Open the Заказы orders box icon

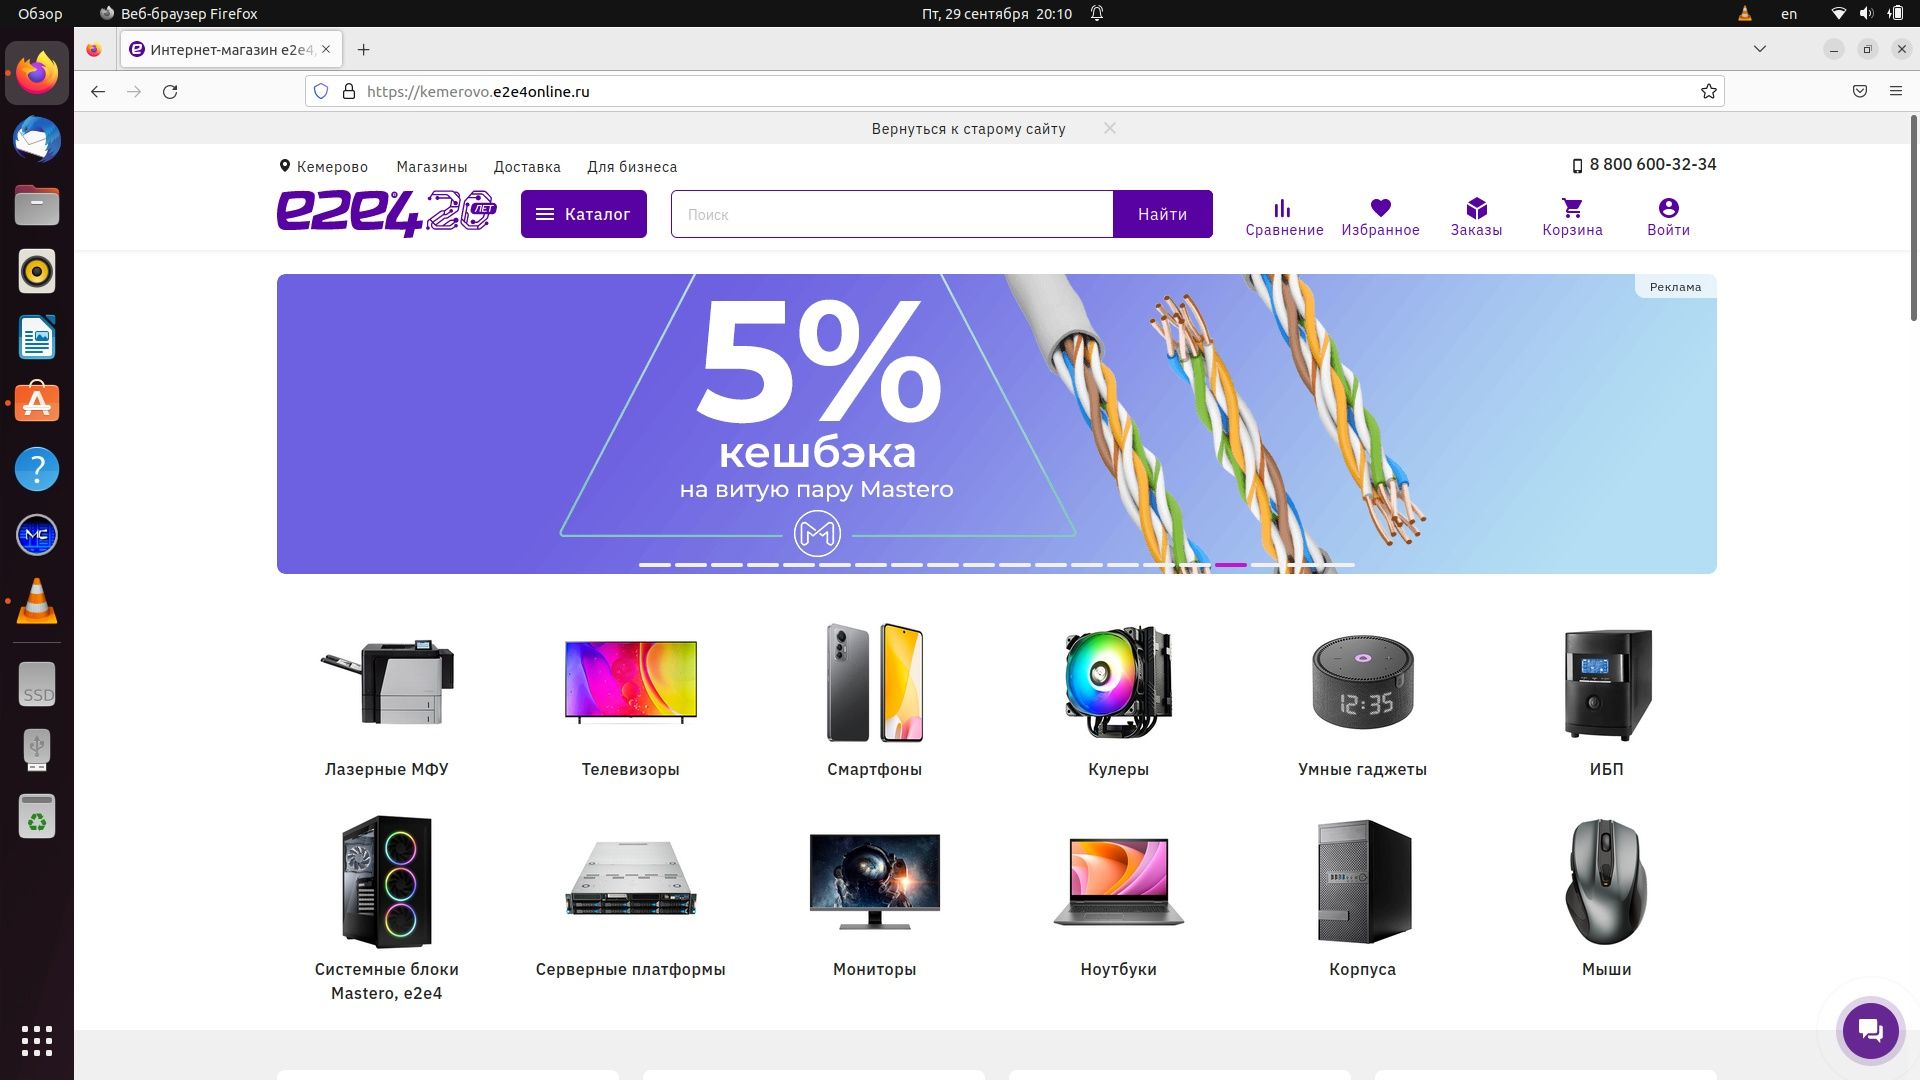click(x=1476, y=217)
